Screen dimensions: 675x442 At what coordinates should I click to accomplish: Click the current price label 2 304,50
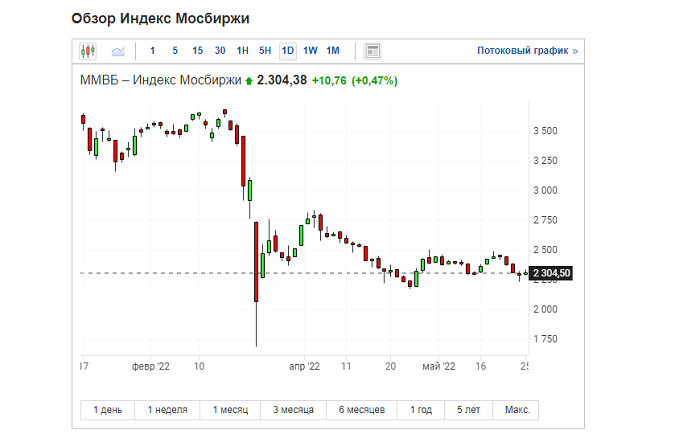point(551,273)
